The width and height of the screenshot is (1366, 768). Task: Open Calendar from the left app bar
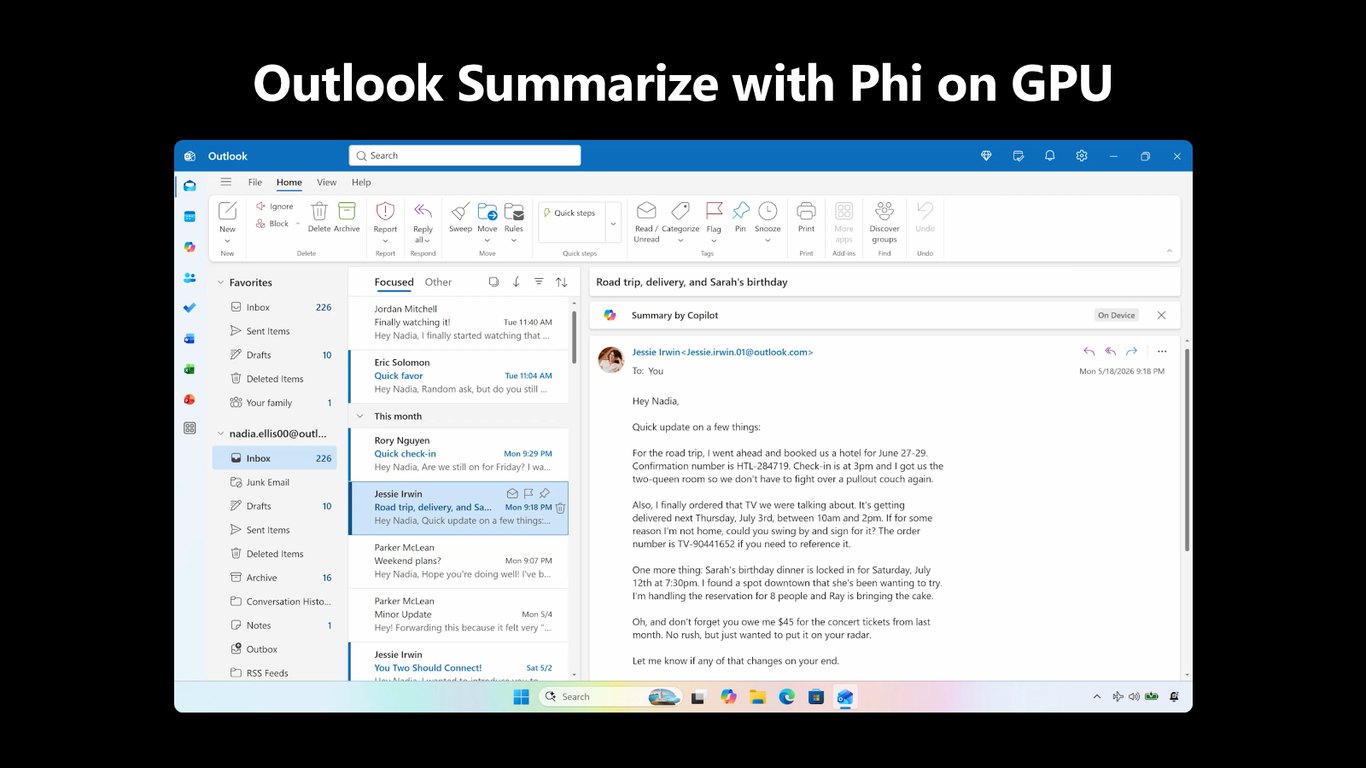click(189, 216)
